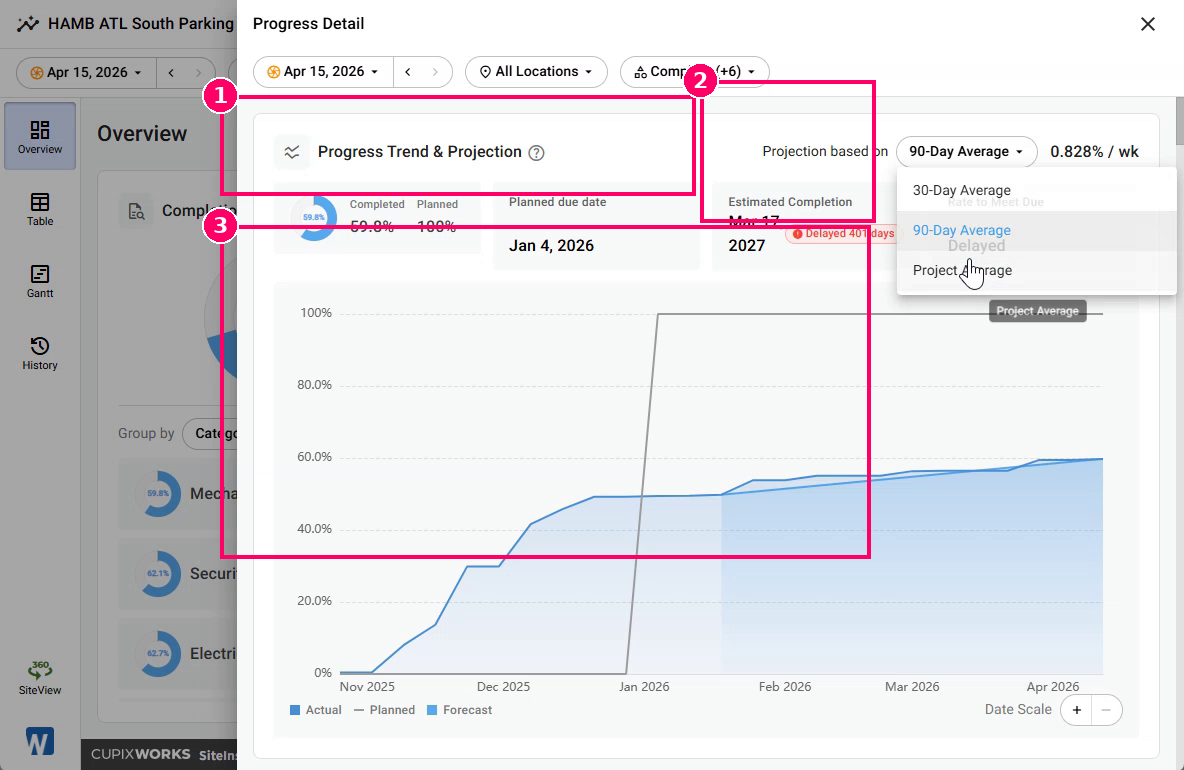Screen dimensions: 1184x770
Task: Decrease Date Scale with minus button
Action: 1106,710
